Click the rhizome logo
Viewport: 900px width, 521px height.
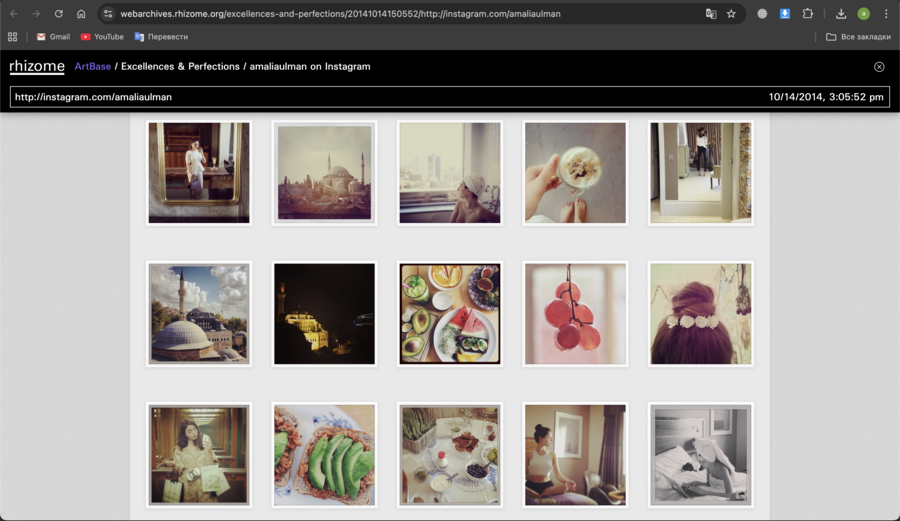[x=37, y=67]
